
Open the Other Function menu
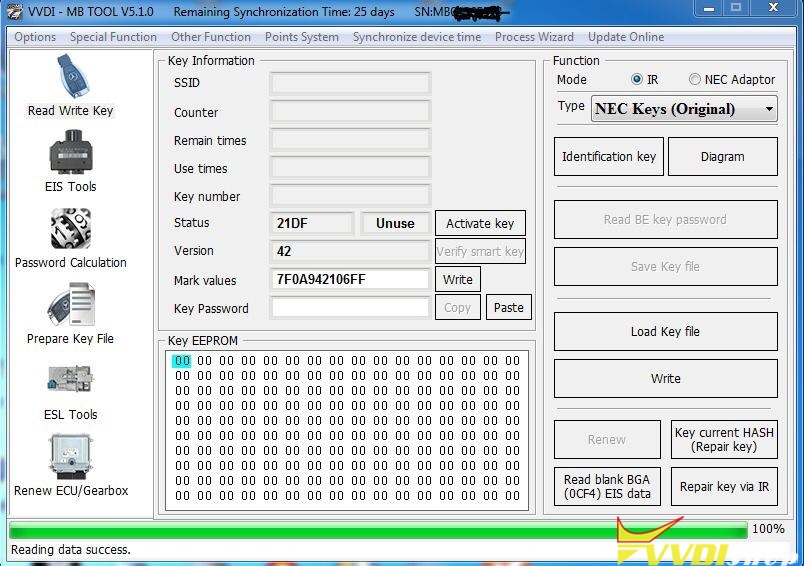(211, 37)
